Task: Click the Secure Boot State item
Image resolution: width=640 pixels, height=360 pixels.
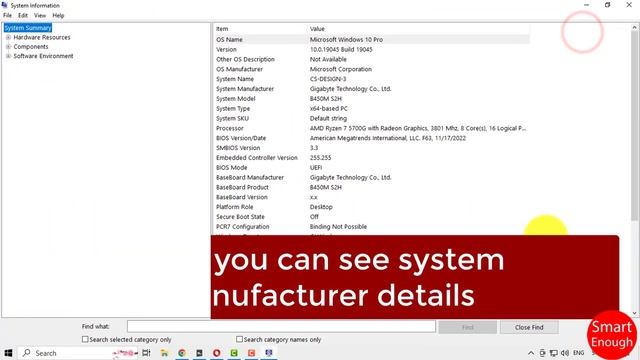Action: pos(240,217)
